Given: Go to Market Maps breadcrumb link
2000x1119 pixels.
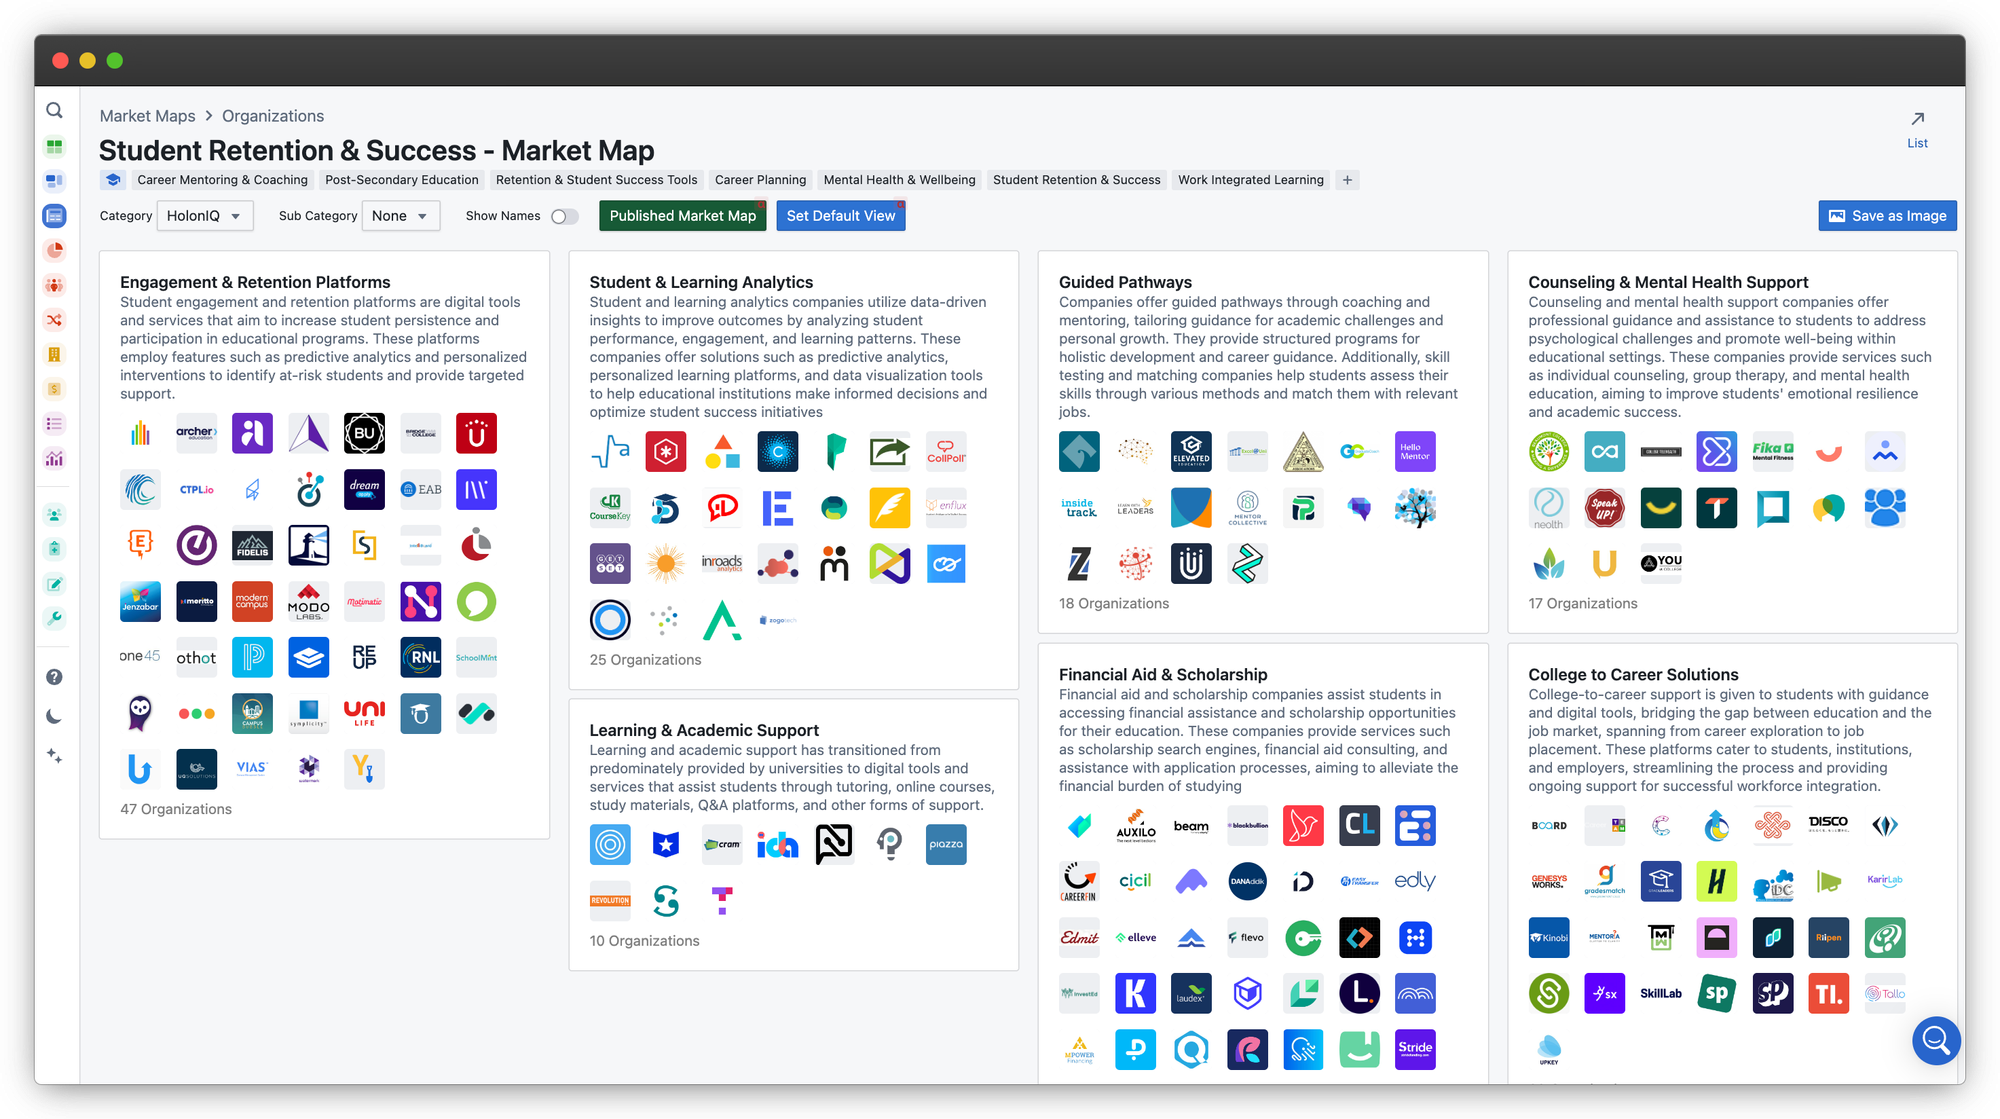Looking at the screenshot, I should click(x=147, y=116).
